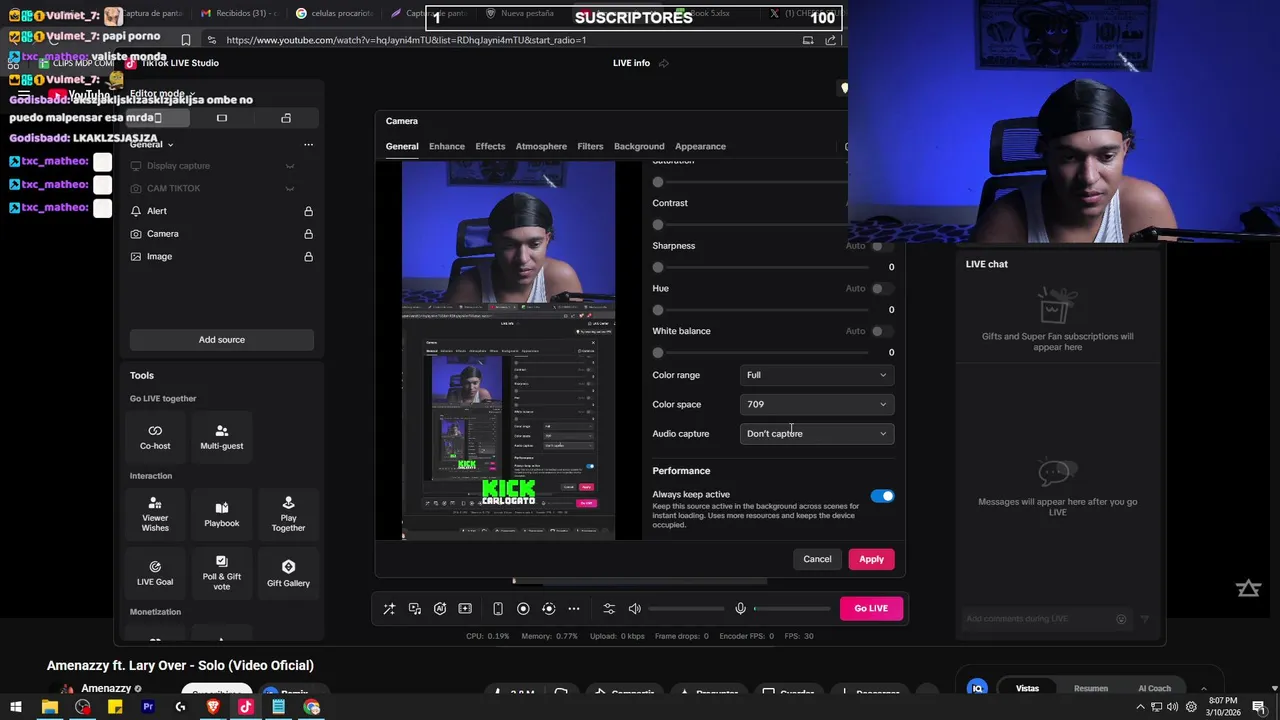Open Poll & Gift vote tool
The width and height of the screenshot is (1280, 720).
(222, 572)
